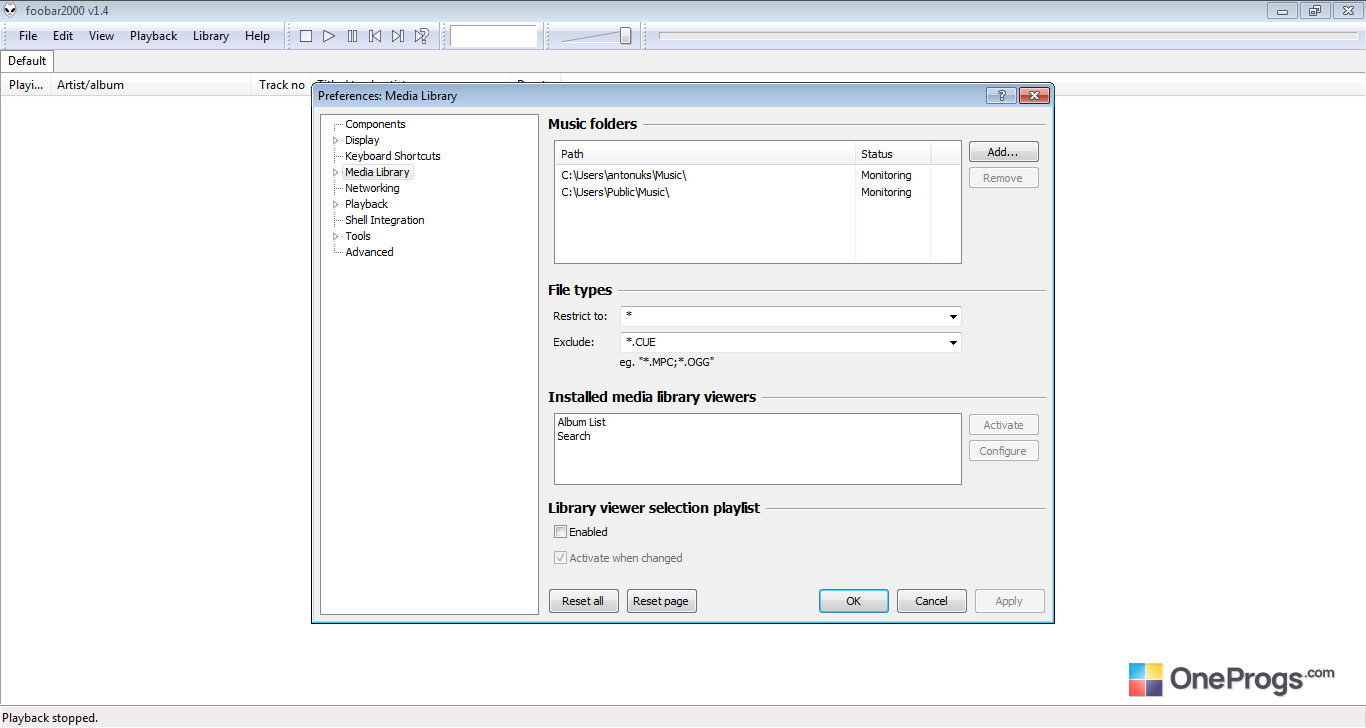The image size is (1366, 728).
Task: Click the Configure viewer button
Action: pos(1003,451)
